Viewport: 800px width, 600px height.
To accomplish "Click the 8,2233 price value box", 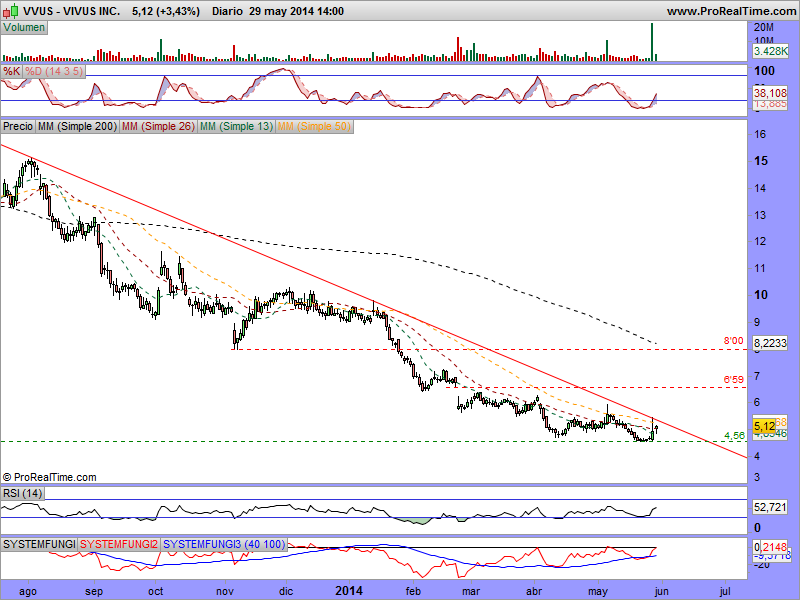I will click(770, 343).
